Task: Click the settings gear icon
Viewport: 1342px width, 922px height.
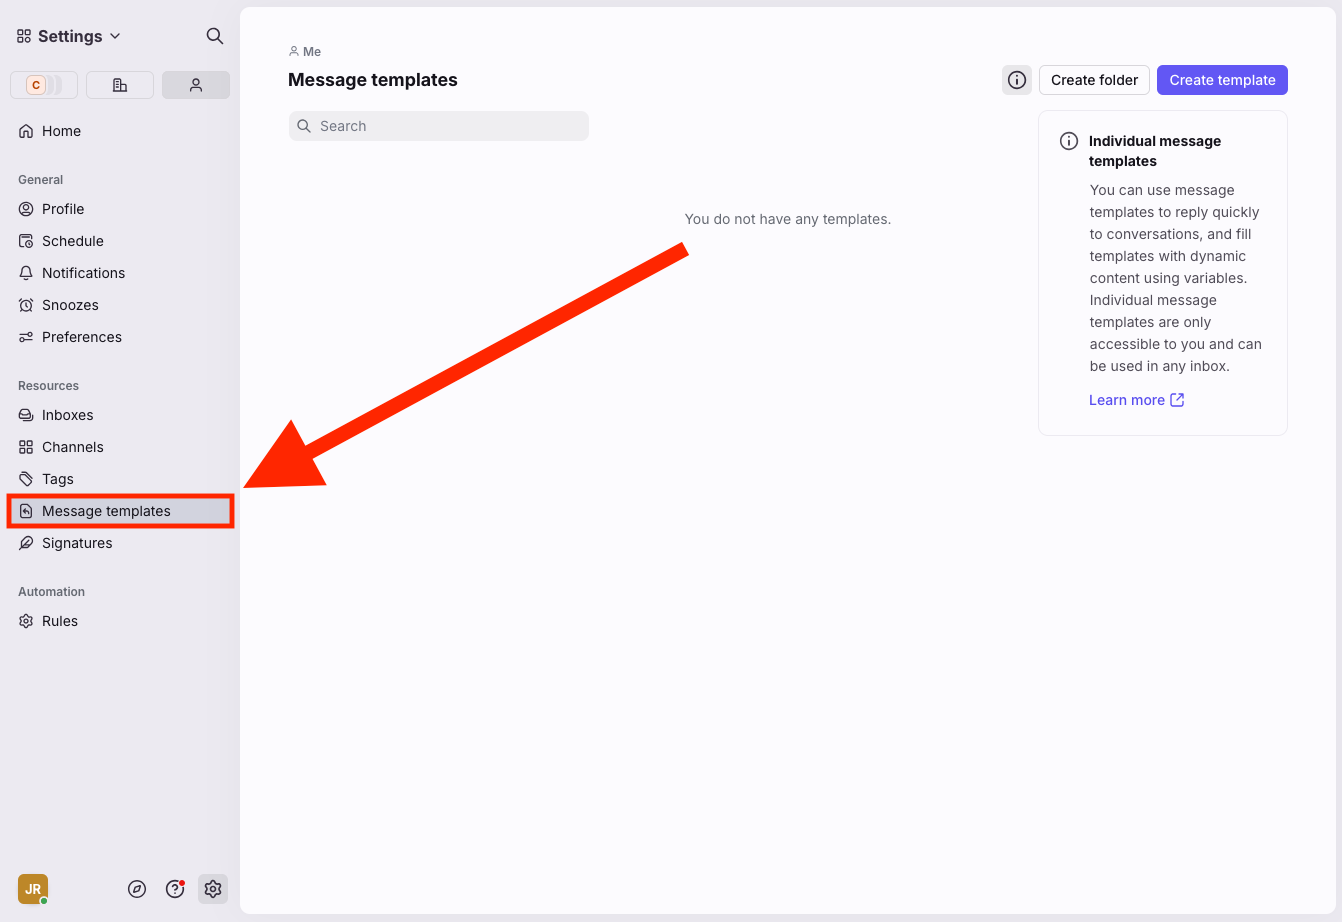Action: [x=212, y=889]
